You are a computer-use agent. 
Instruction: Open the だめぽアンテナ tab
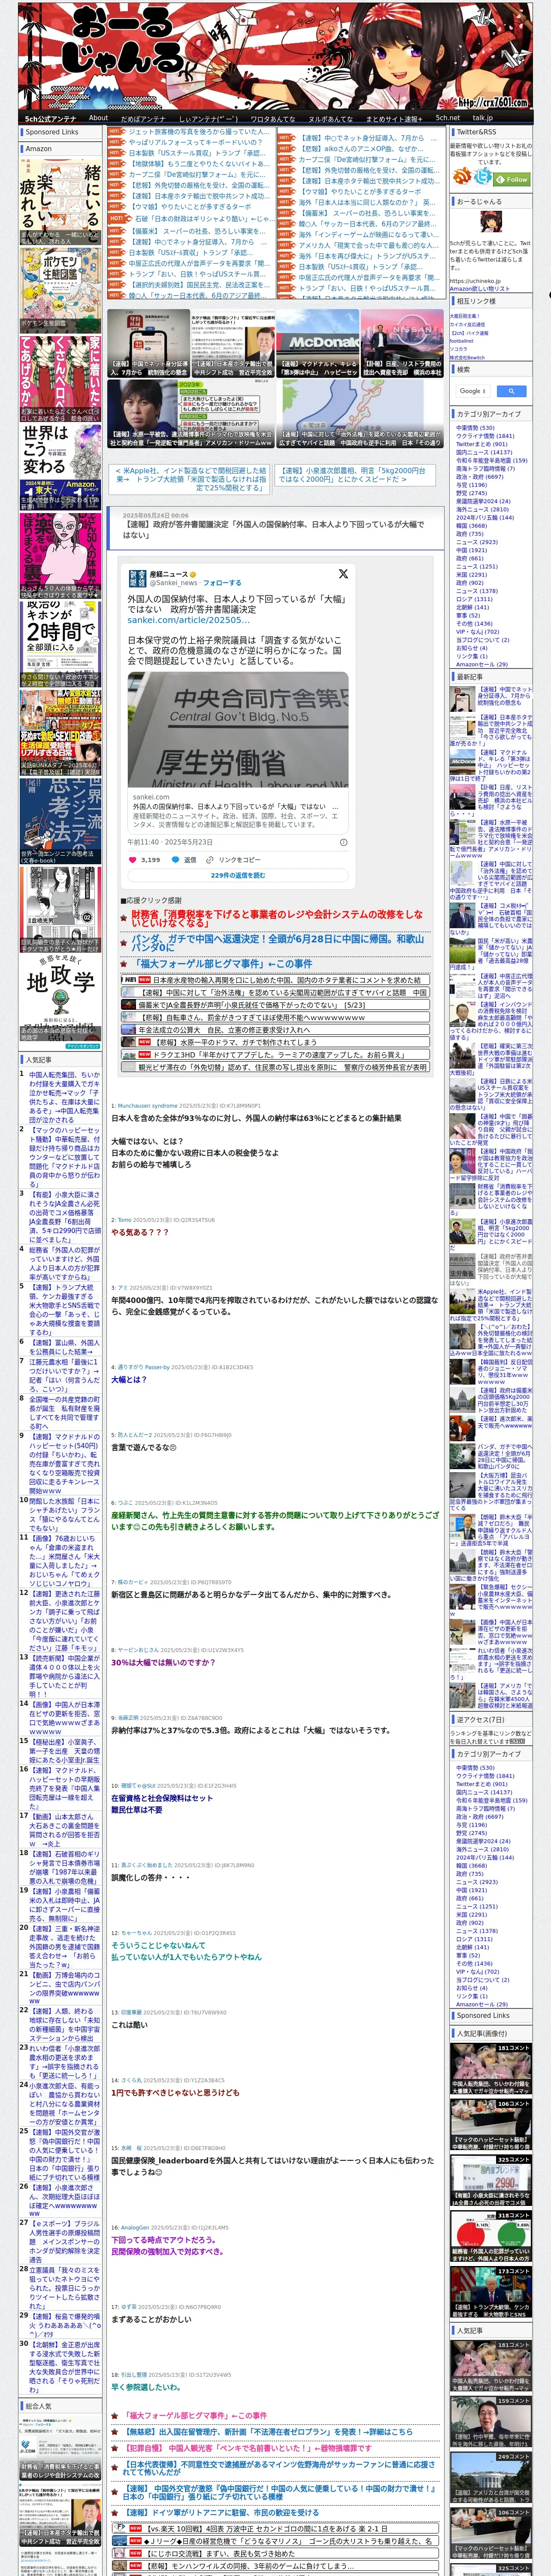coord(143,118)
